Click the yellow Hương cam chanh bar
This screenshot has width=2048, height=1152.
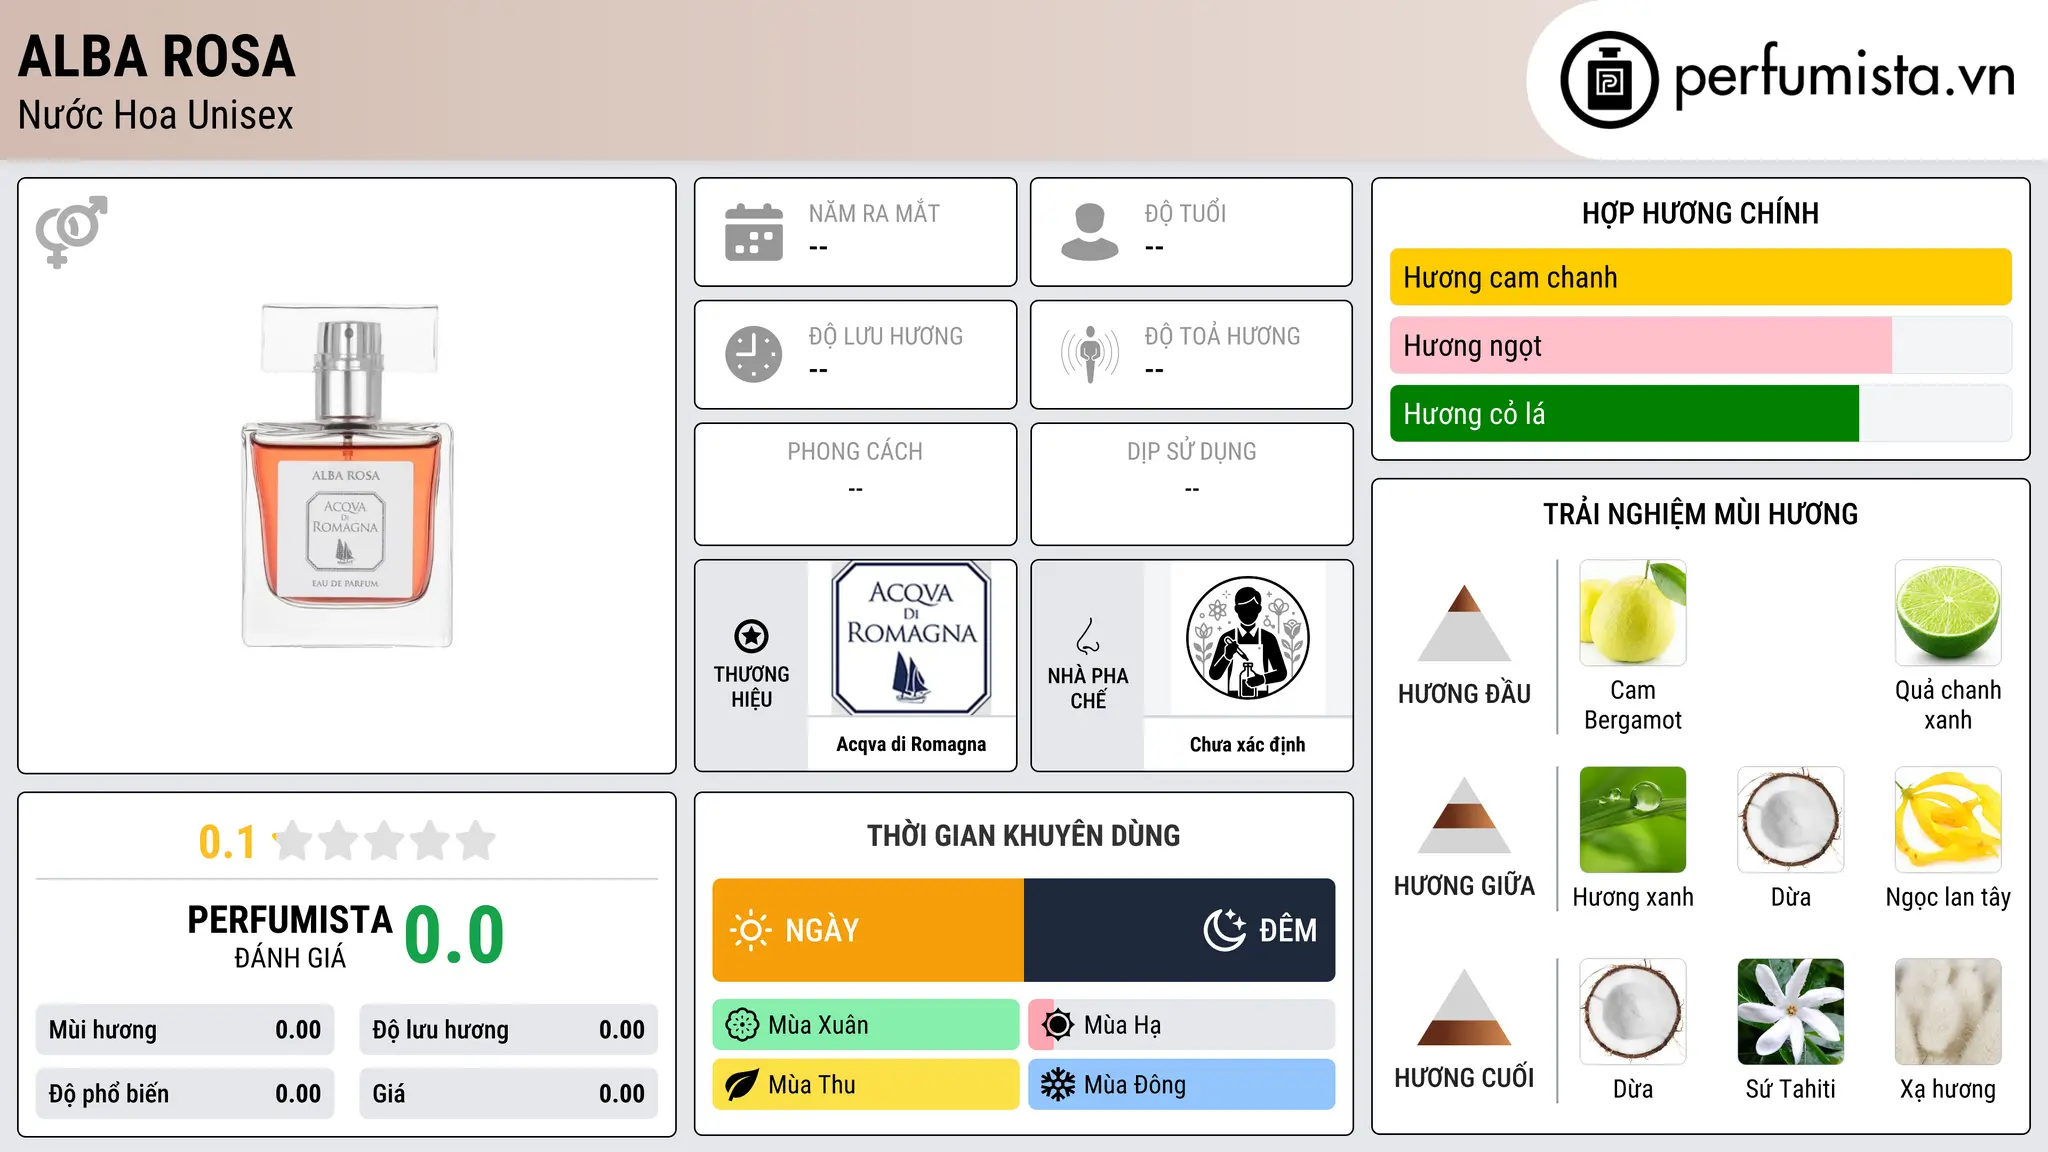[x=1700, y=277]
